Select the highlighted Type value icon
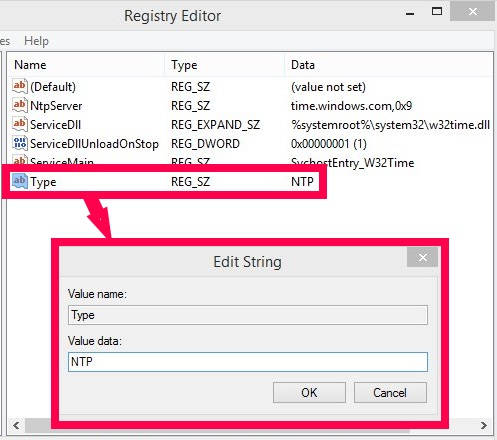 [19, 181]
